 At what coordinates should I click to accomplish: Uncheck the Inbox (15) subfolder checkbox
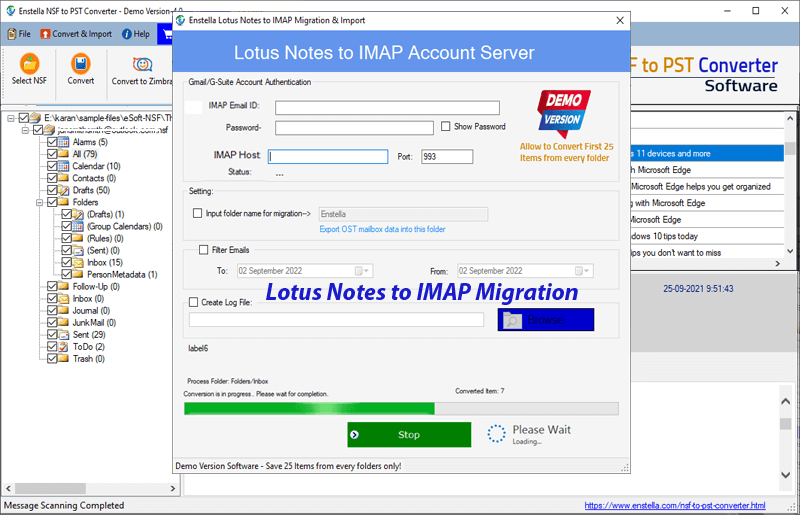click(66, 262)
